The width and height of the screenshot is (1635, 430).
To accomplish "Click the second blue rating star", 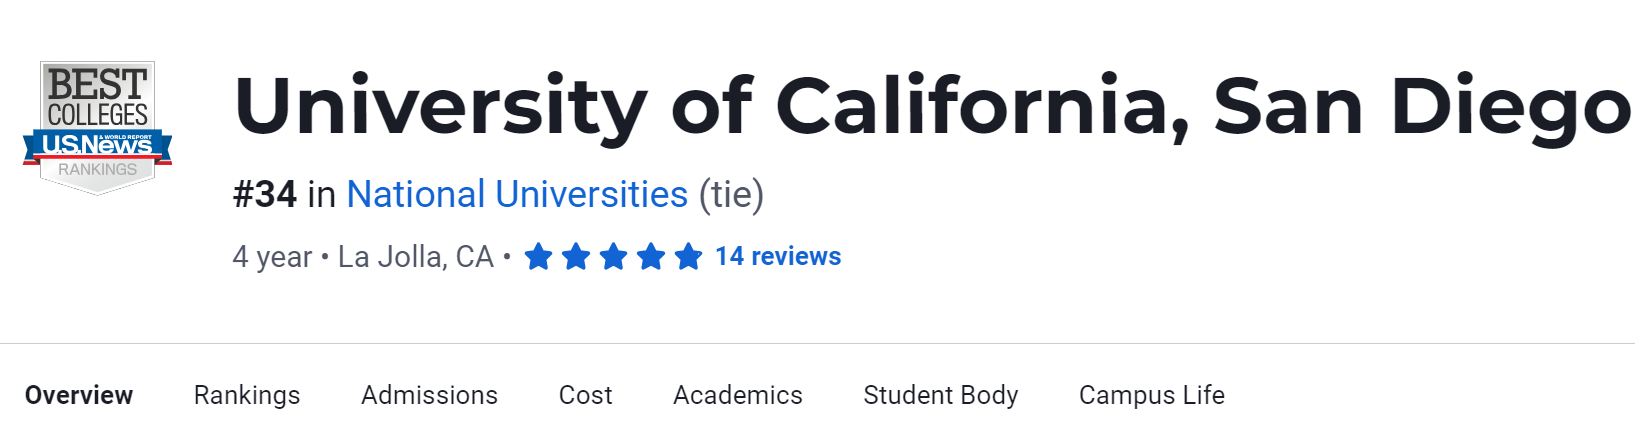I will point(576,257).
